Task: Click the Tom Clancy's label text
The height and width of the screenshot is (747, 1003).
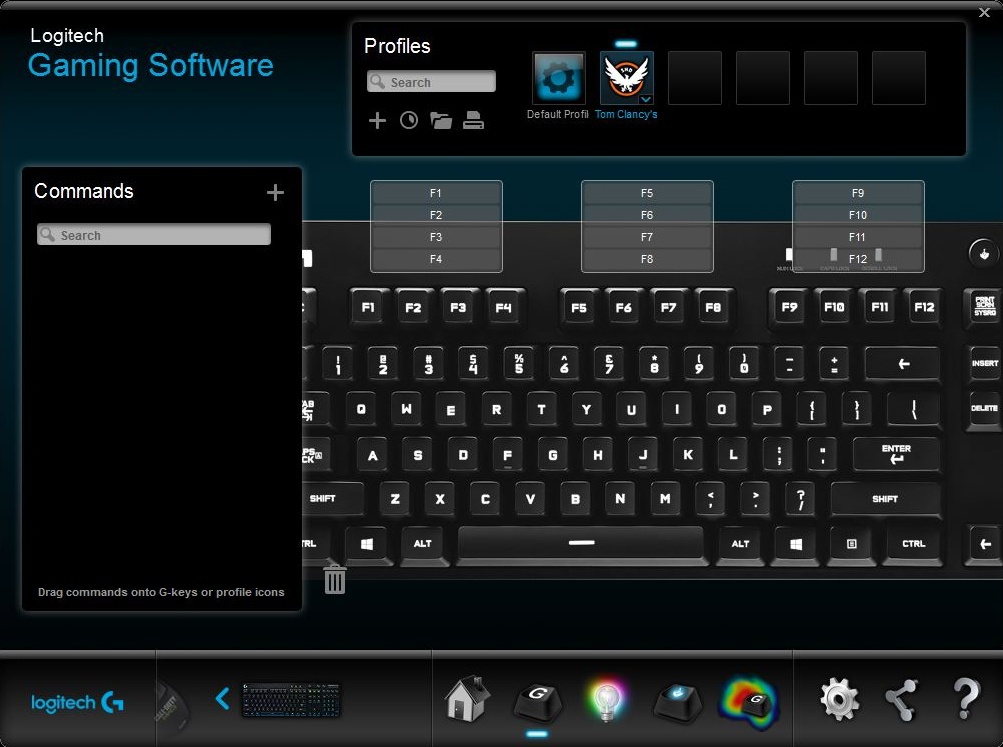Action: 626,114
